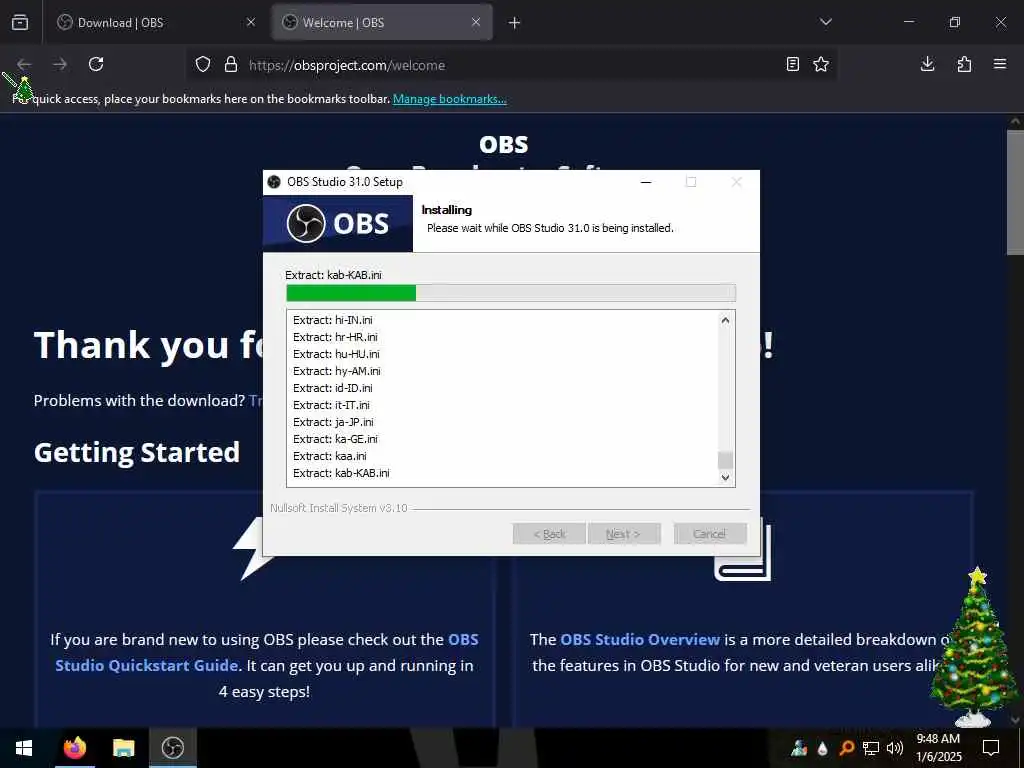Click the OBS logo in the installer header
The width and height of the screenshot is (1024, 768).
[338, 223]
